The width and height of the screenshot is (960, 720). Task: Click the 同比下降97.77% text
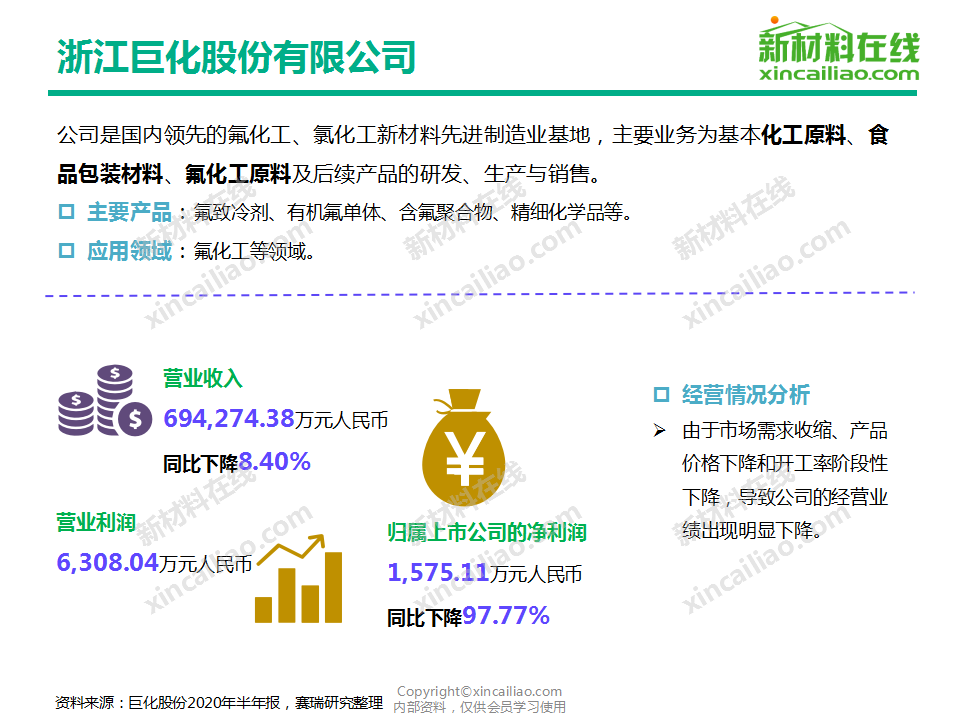468,616
